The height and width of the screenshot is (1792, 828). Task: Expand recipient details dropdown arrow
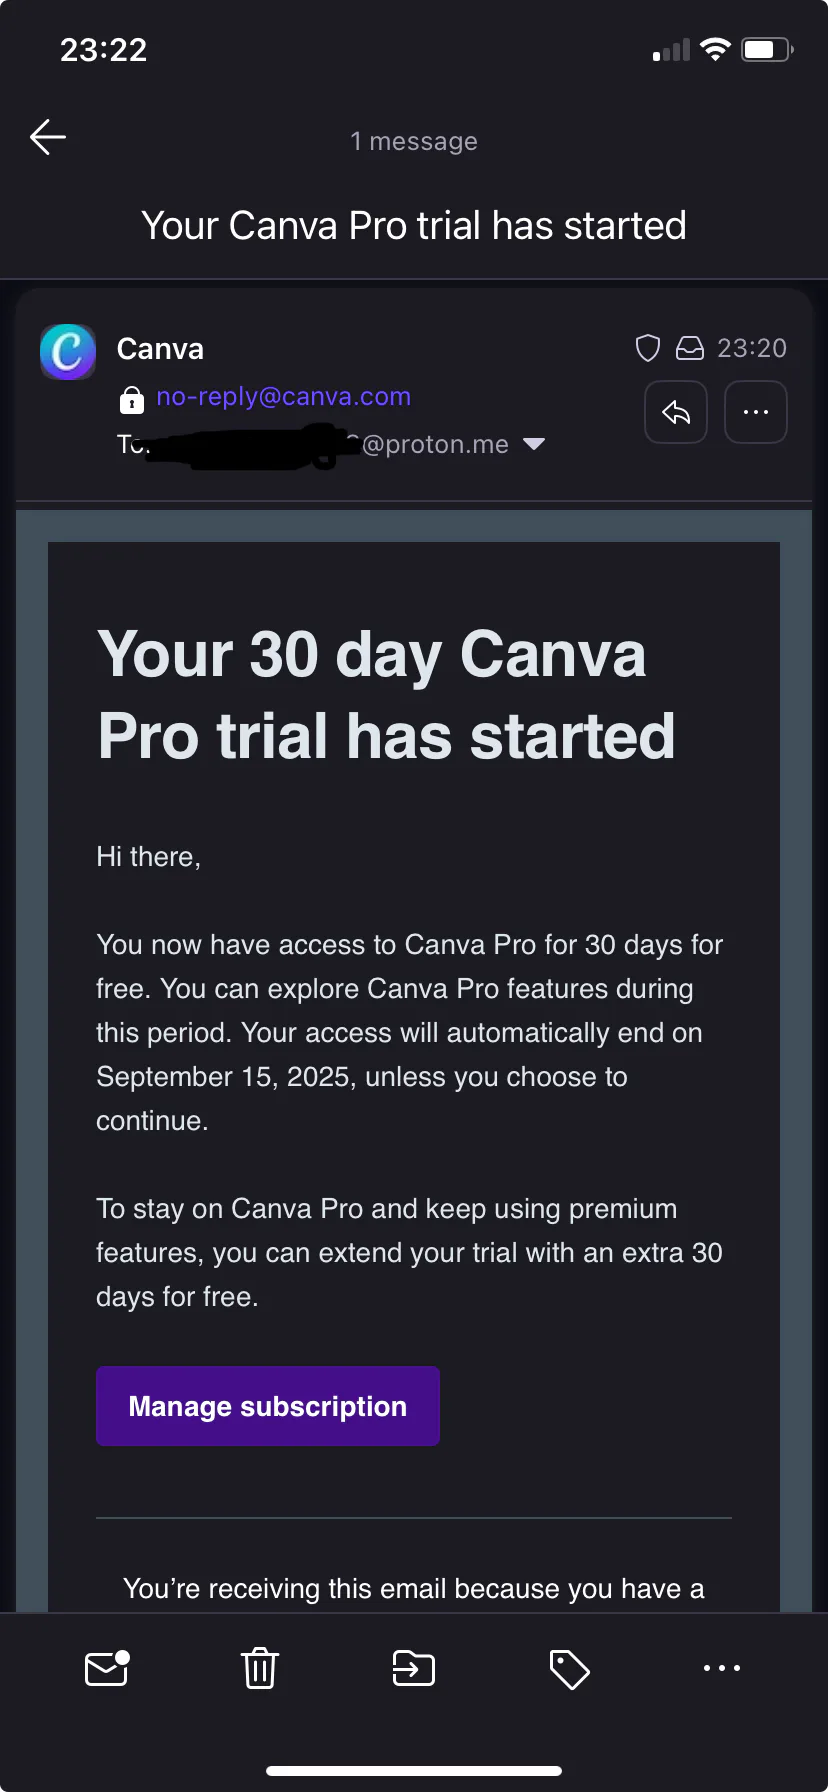(534, 444)
